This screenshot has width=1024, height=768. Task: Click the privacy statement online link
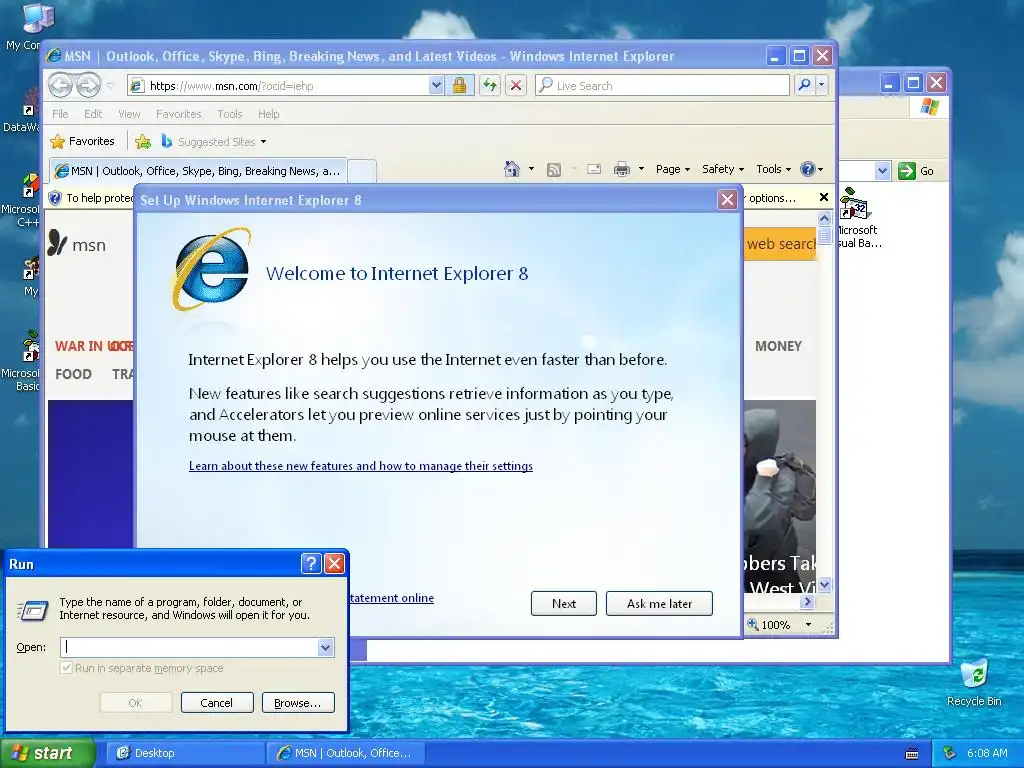point(392,598)
